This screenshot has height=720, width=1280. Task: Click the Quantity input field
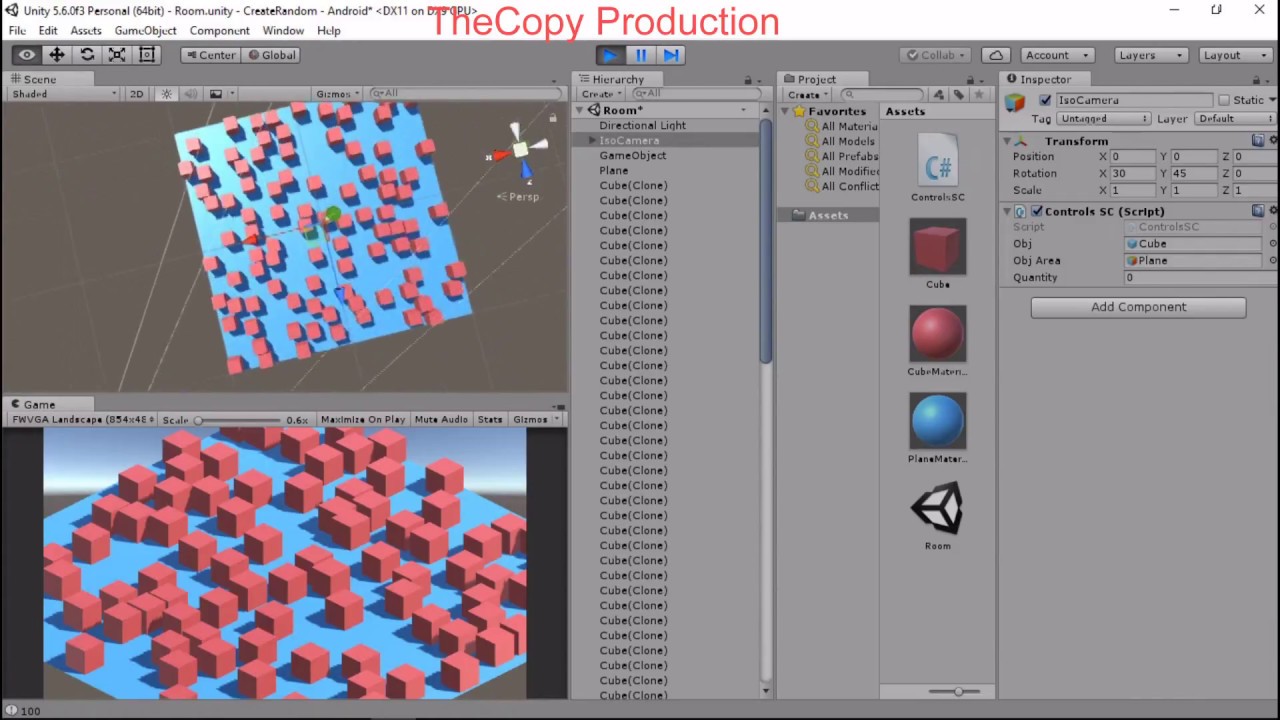pos(1193,277)
